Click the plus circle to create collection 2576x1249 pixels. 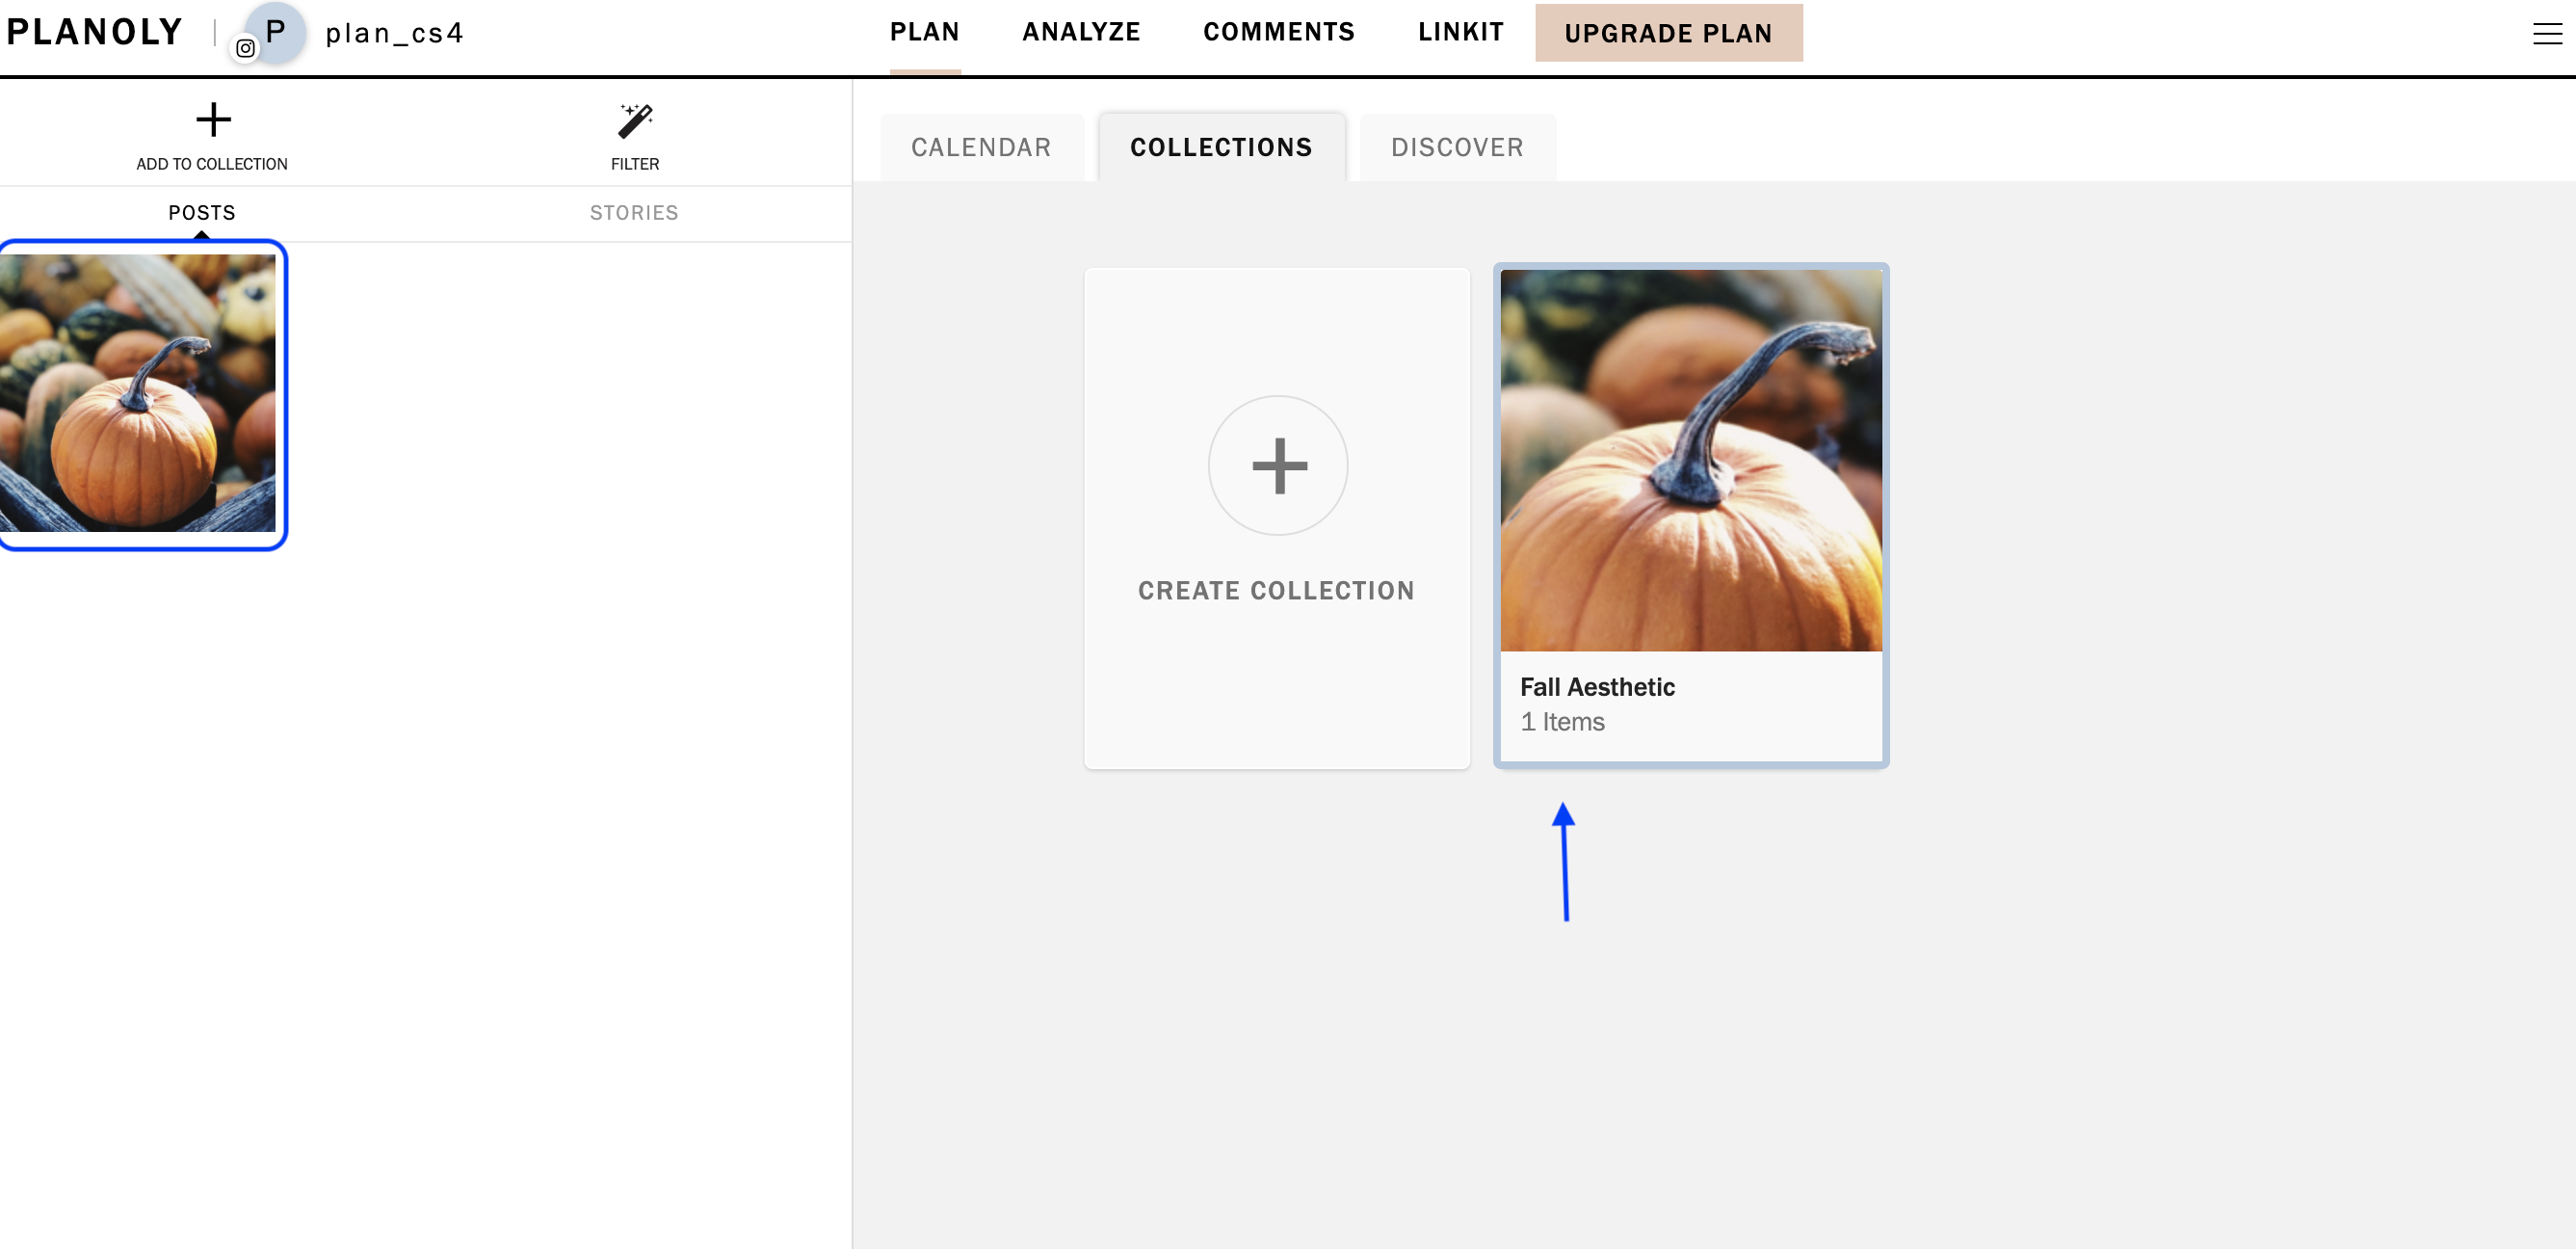(1278, 465)
